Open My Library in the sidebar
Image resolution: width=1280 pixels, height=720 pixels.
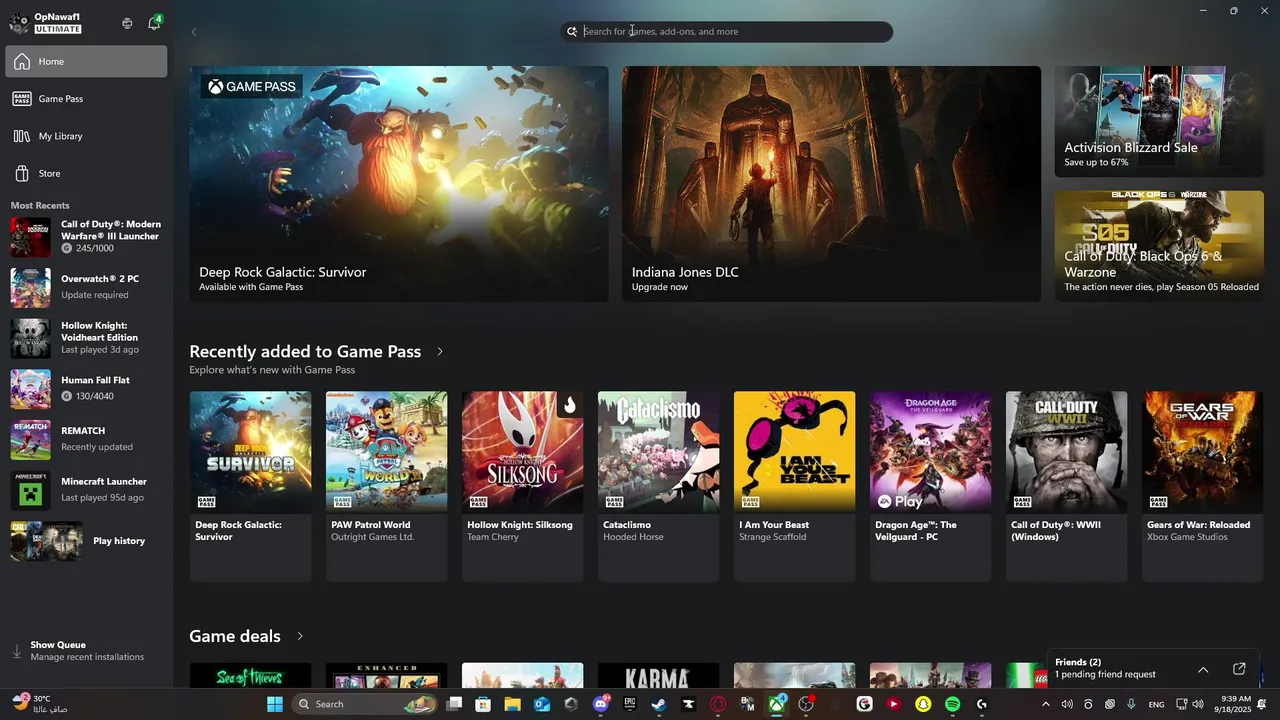click(x=86, y=136)
